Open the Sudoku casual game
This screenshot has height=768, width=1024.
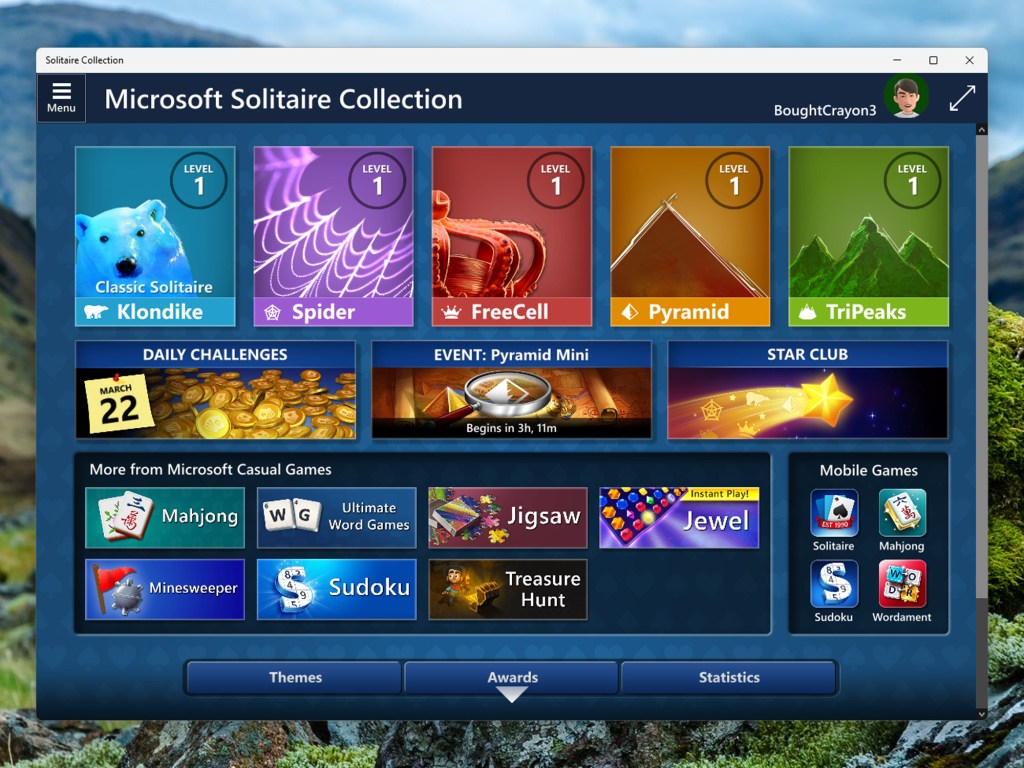coord(336,590)
